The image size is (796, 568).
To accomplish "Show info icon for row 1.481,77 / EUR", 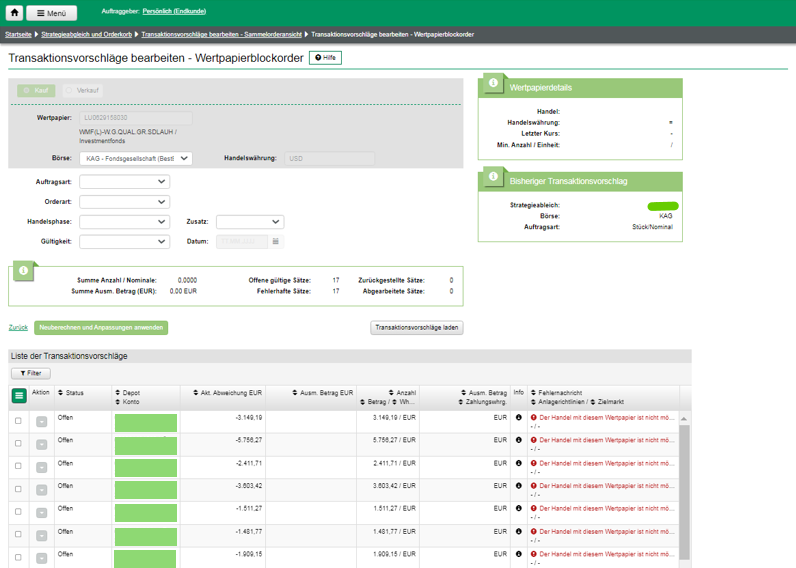I will point(518,531).
